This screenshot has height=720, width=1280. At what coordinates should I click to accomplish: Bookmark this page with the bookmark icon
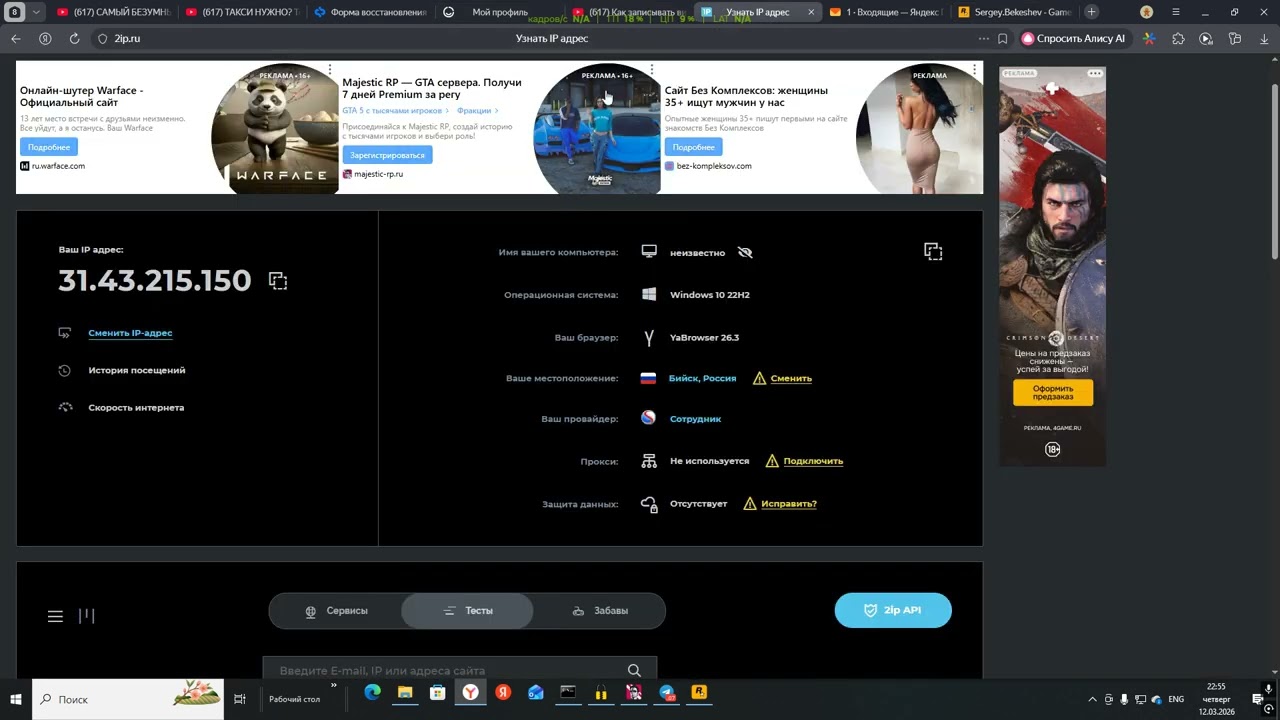click(x=1003, y=39)
